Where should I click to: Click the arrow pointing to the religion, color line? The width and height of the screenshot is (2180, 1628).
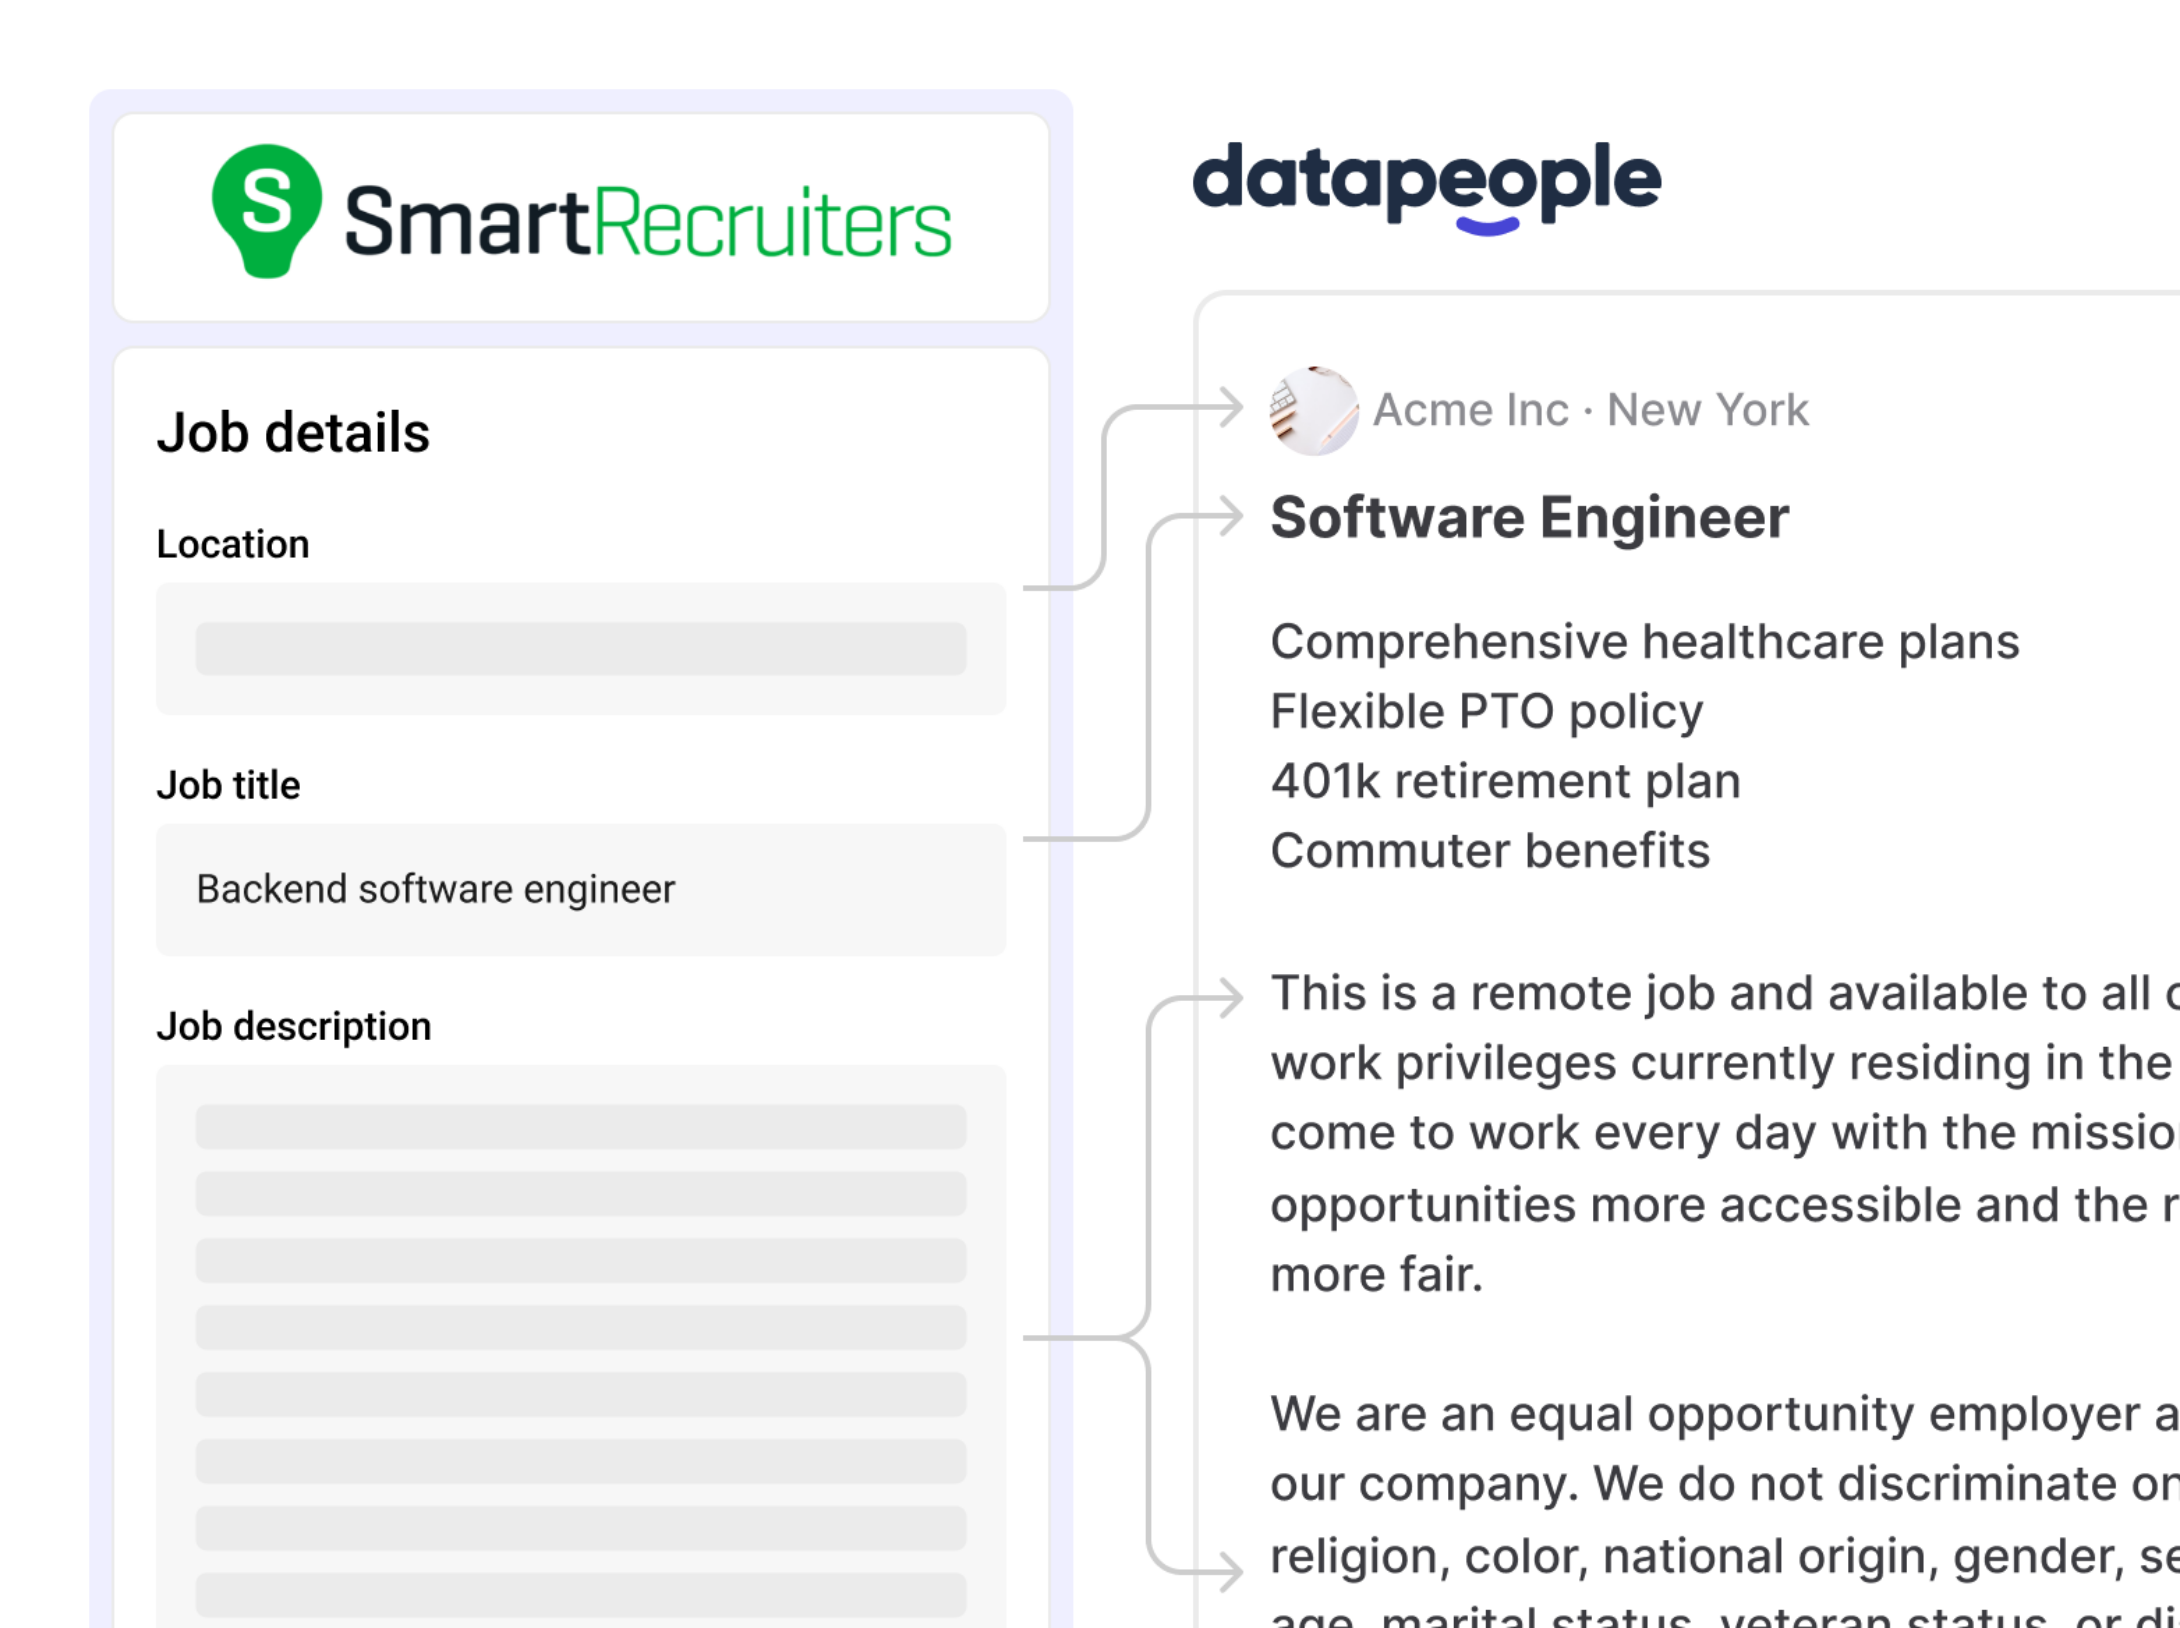[x=1228, y=1570]
